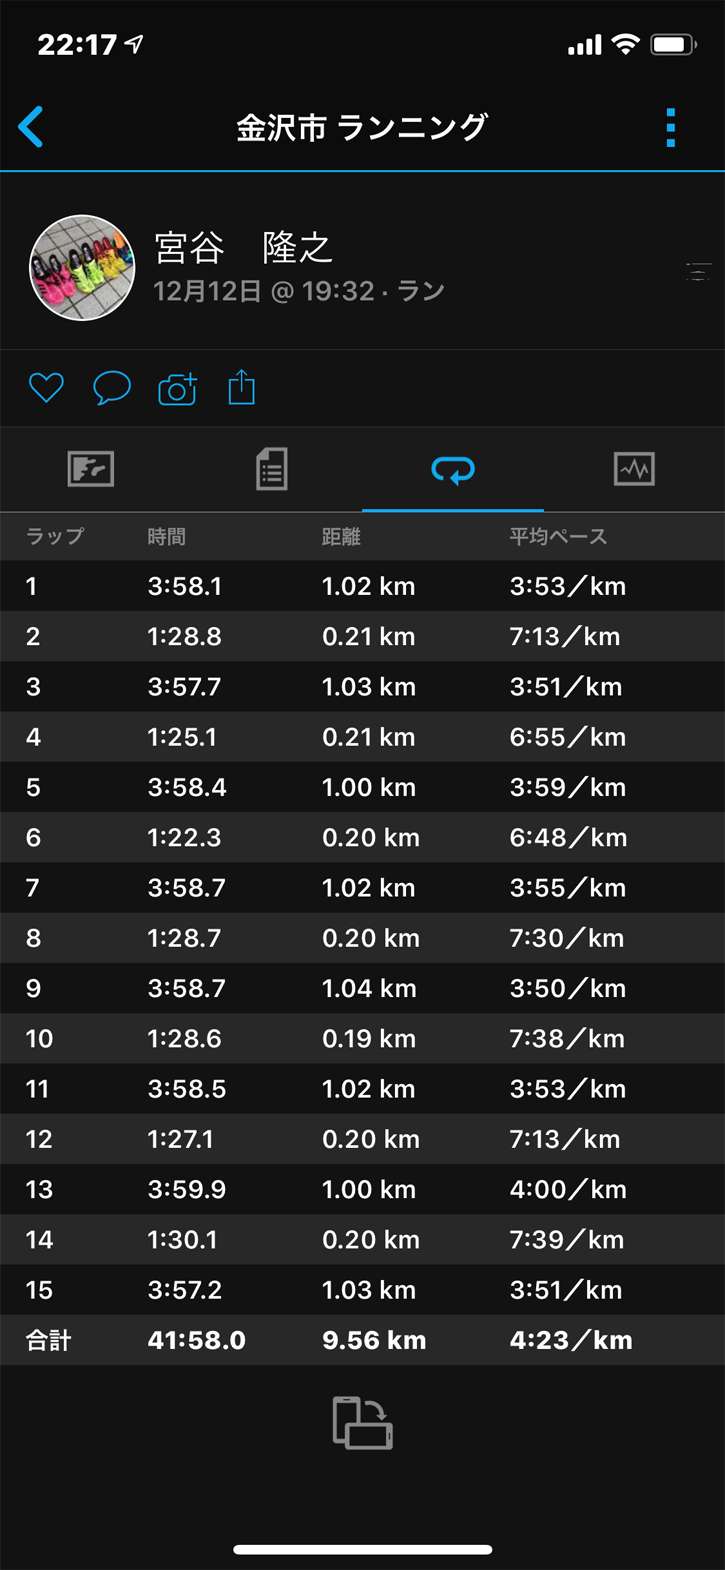Like the activity with the heart icon
Image resolution: width=725 pixels, height=1570 pixels.
(x=46, y=387)
